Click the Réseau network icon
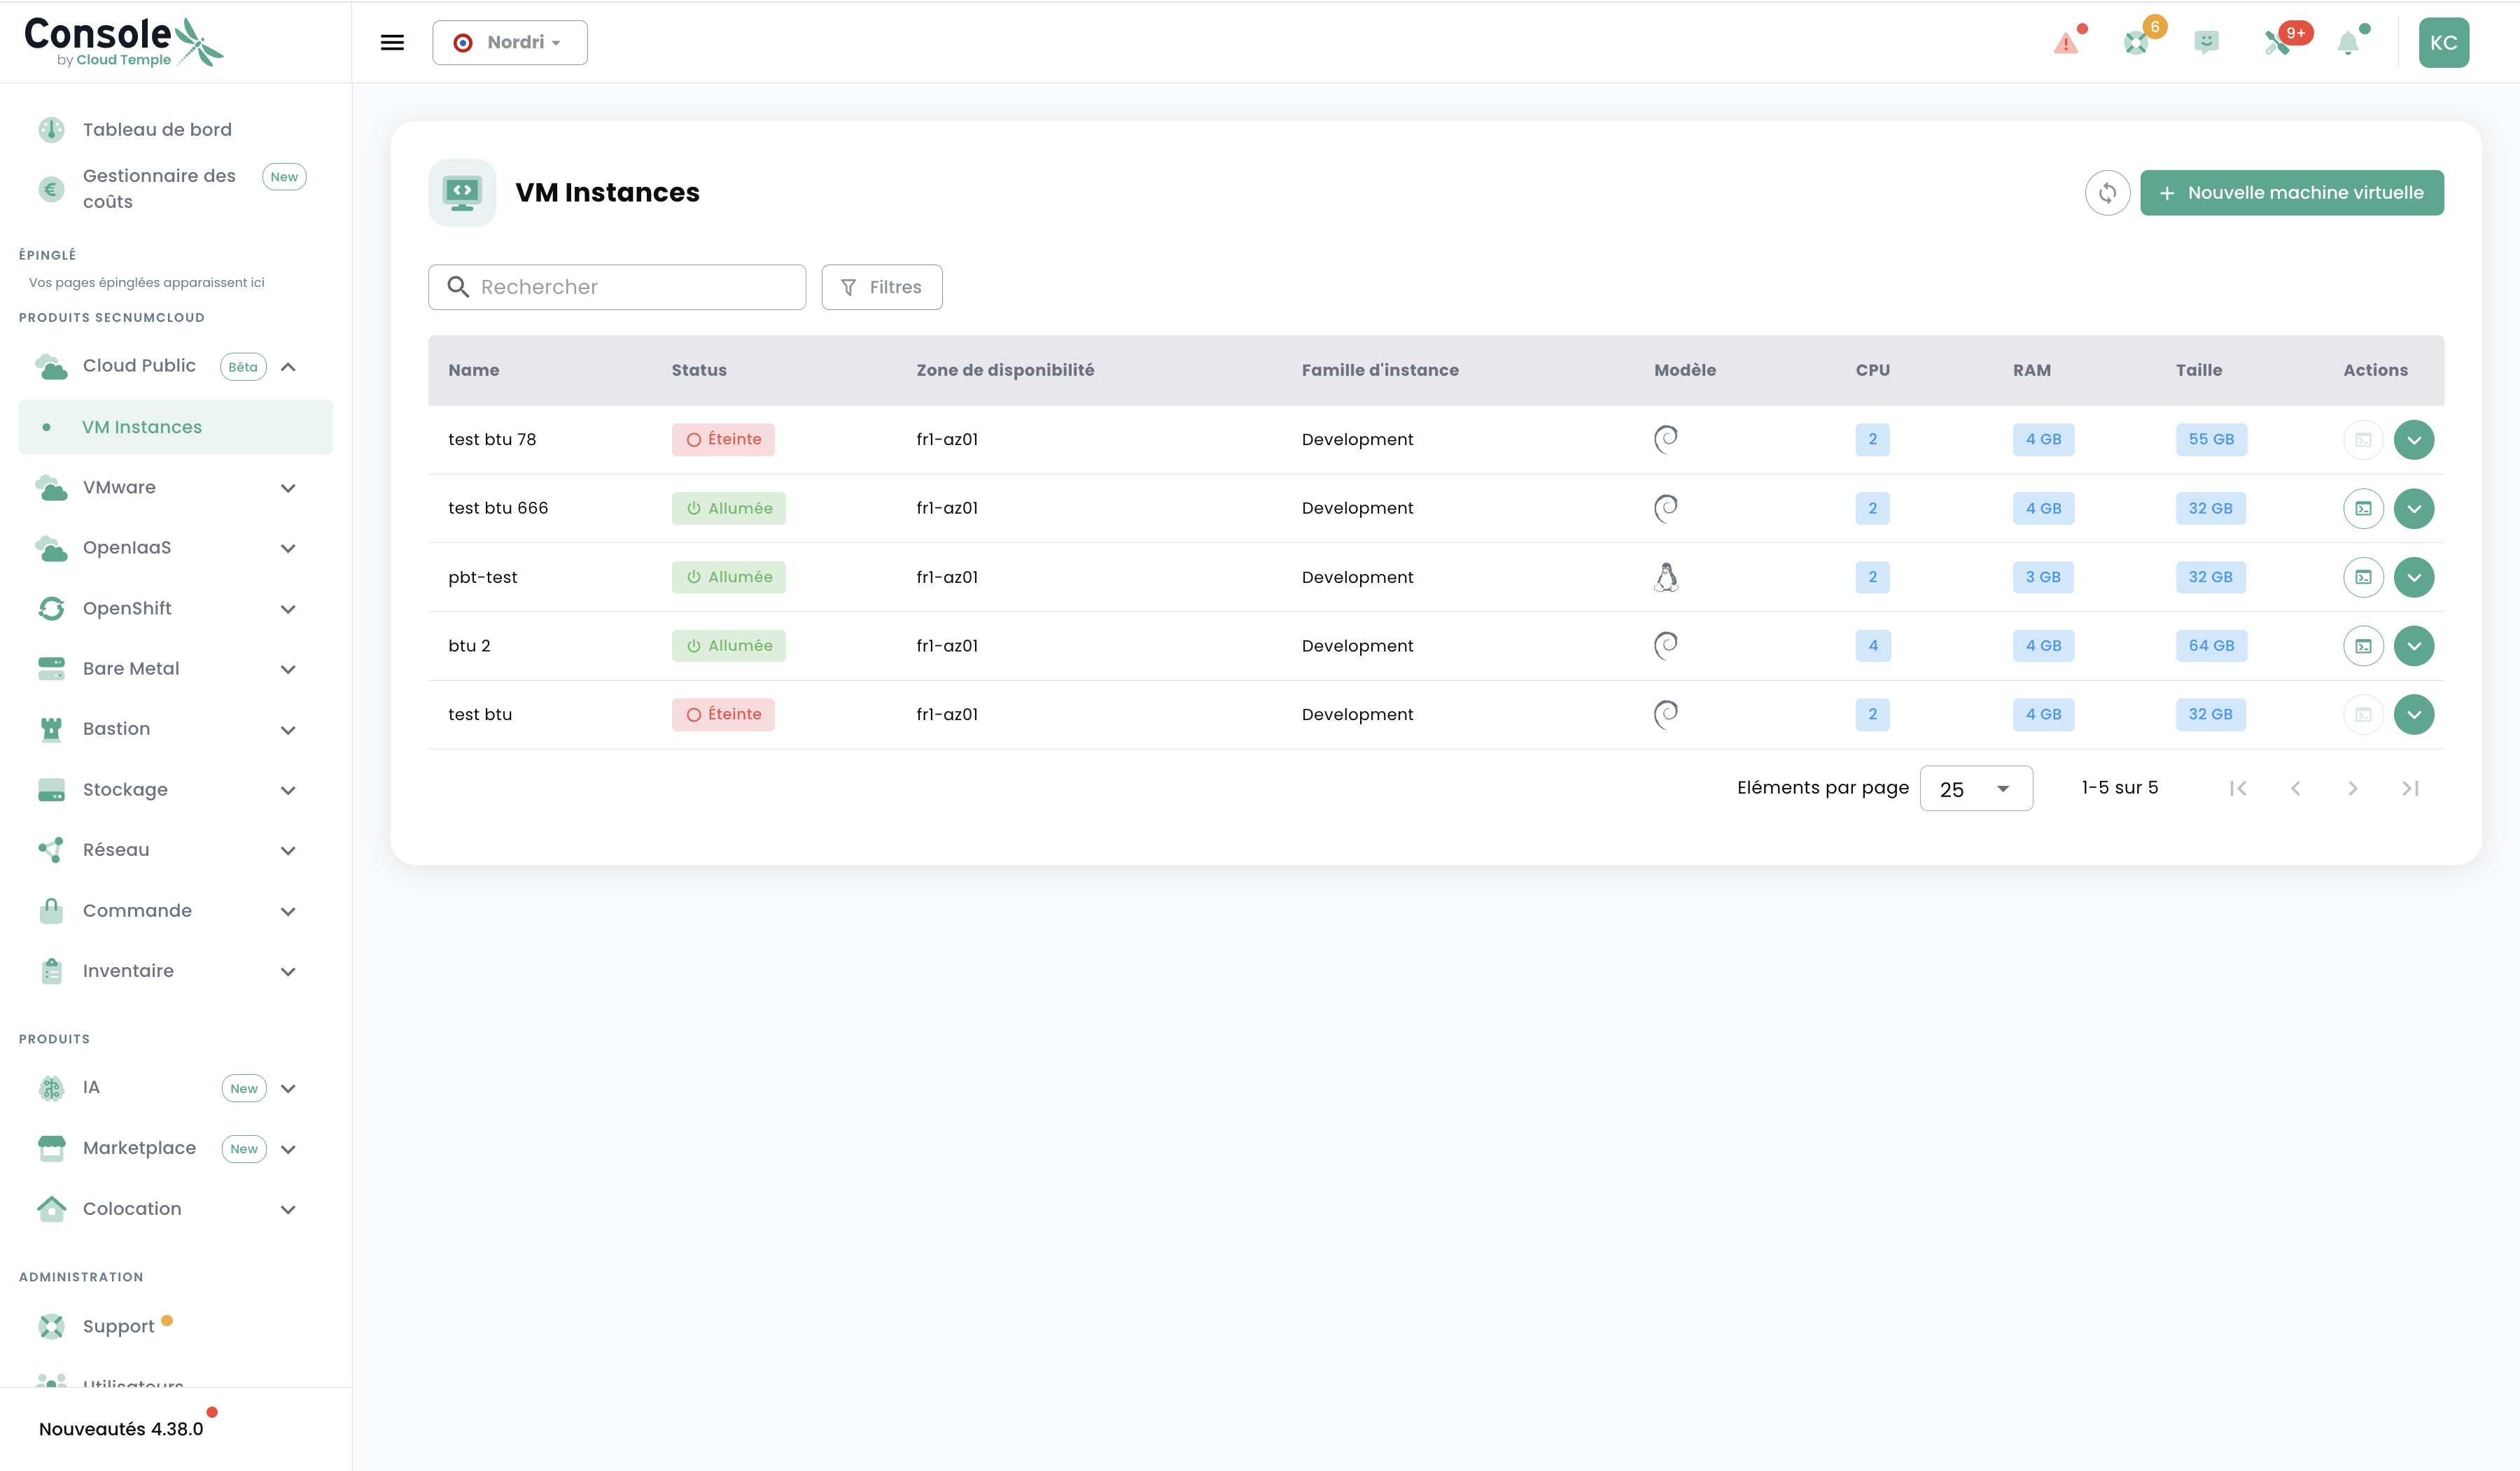 (51, 850)
